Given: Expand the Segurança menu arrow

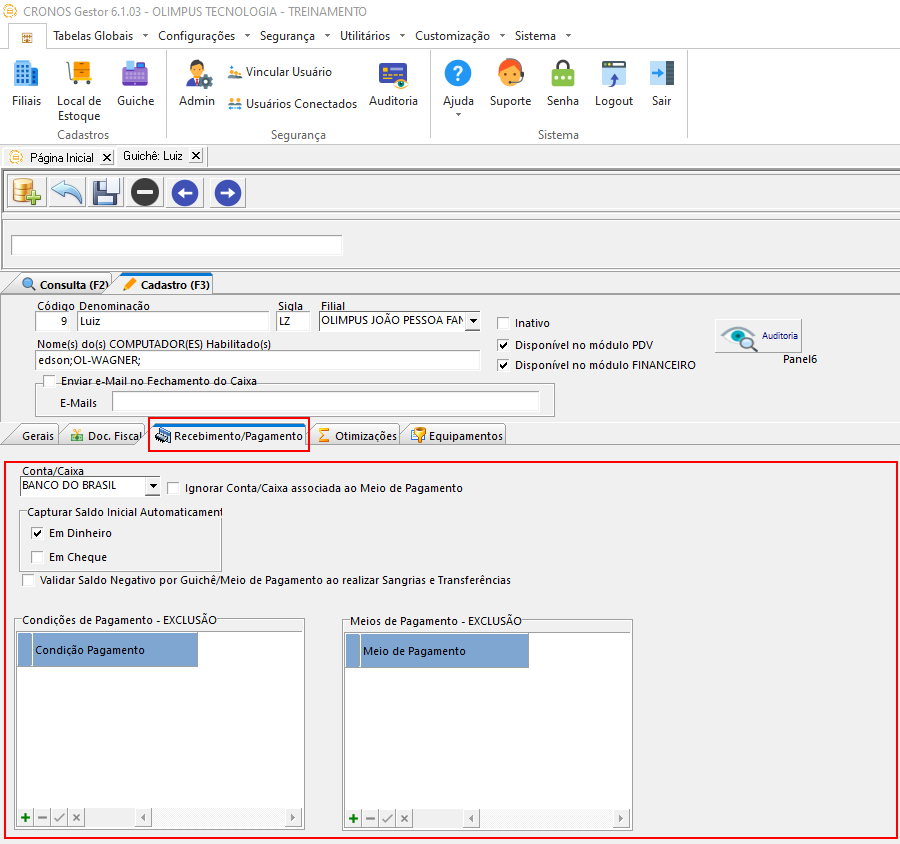Looking at the screenshot, I should [x=327, y=36].
